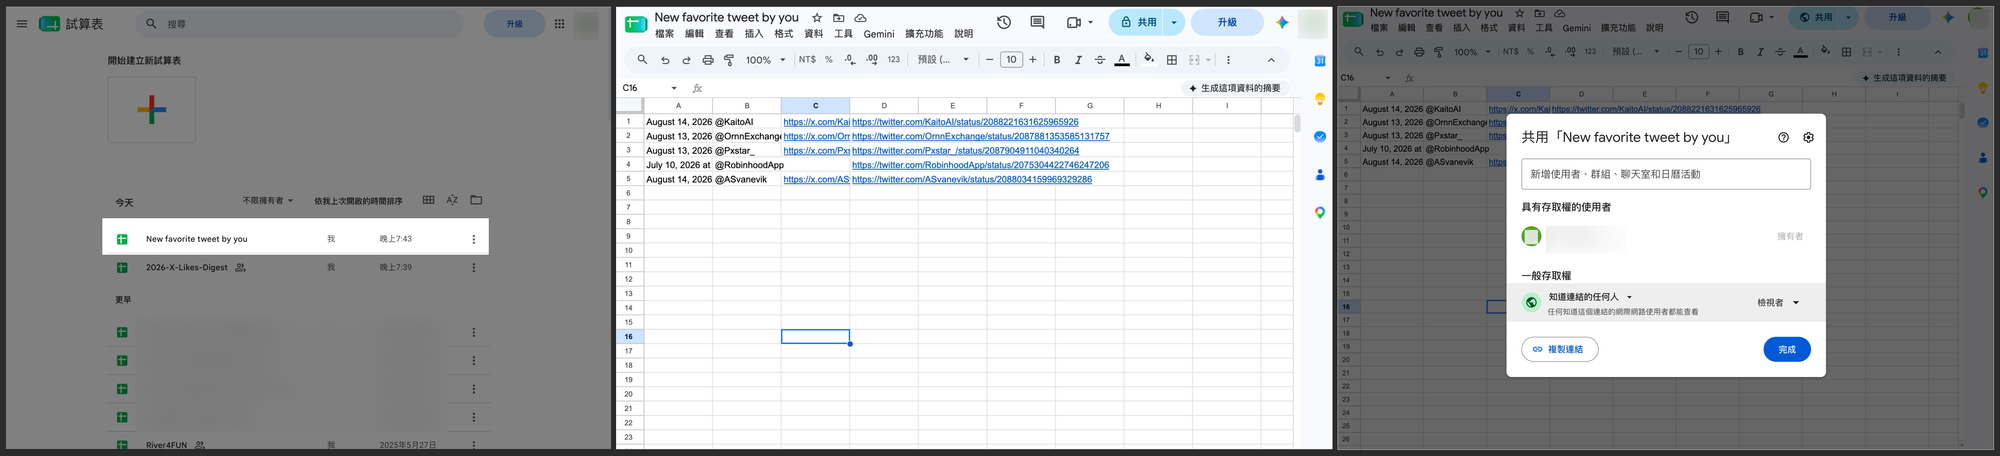Image resolution: width=2000 pixels, height=456 pixels.
Task: Open the 2026-X-Likes-Digest file
Action: click(187, 267)
